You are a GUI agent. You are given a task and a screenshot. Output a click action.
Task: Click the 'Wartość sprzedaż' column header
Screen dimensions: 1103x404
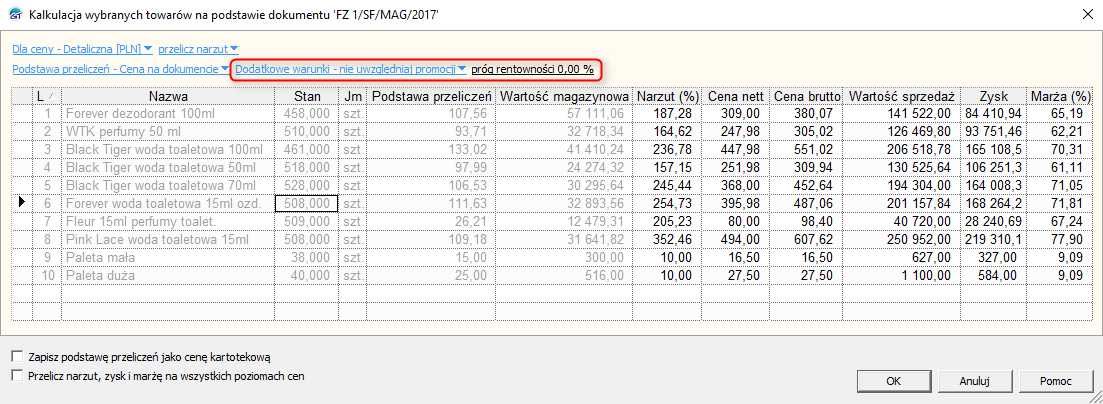pos(901,96)
